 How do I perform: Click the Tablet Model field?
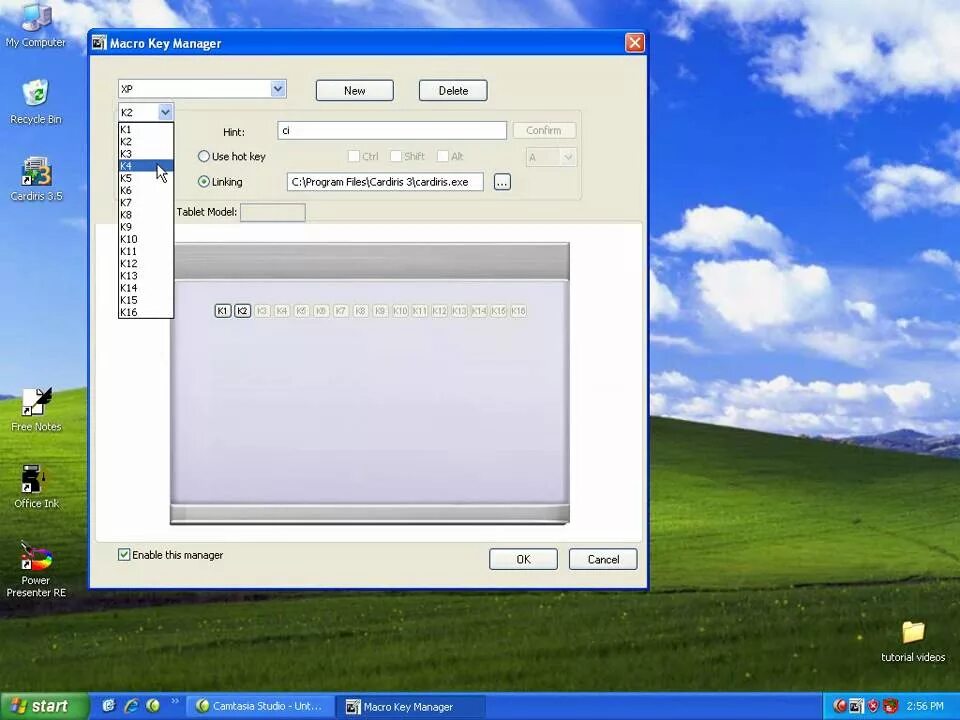(x=272, y=212)
